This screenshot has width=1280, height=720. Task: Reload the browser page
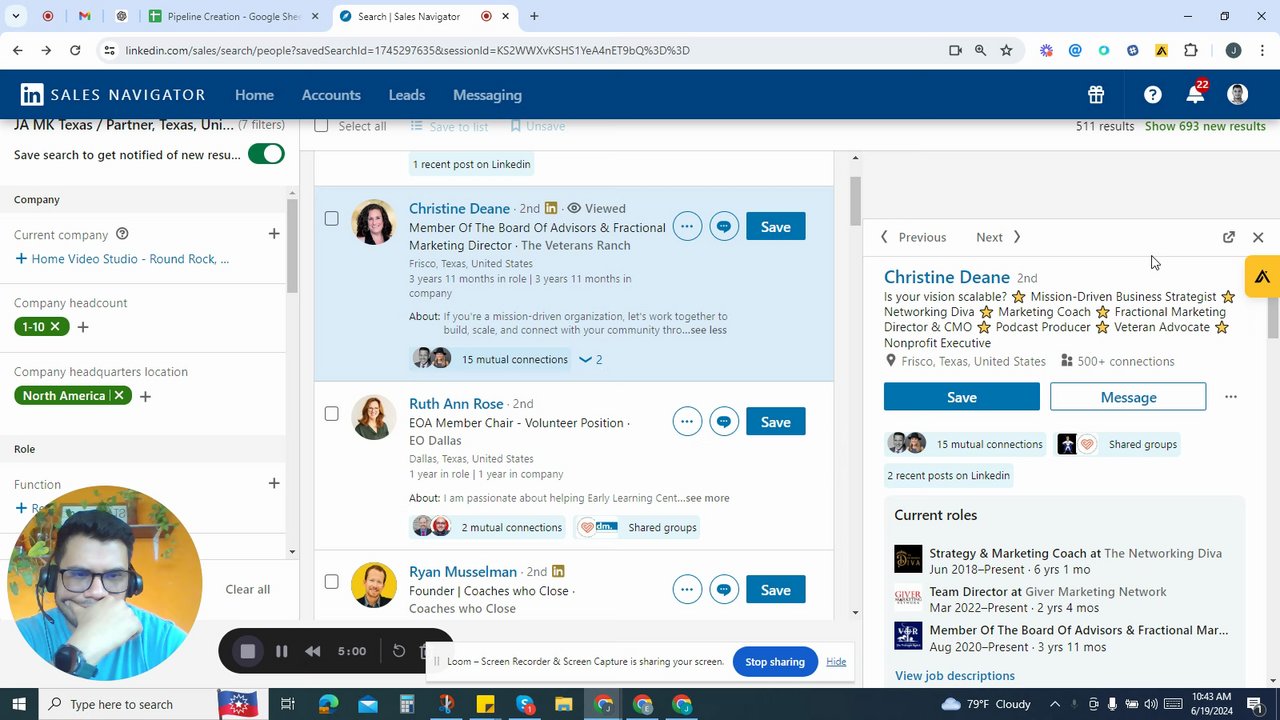point(75,50)
